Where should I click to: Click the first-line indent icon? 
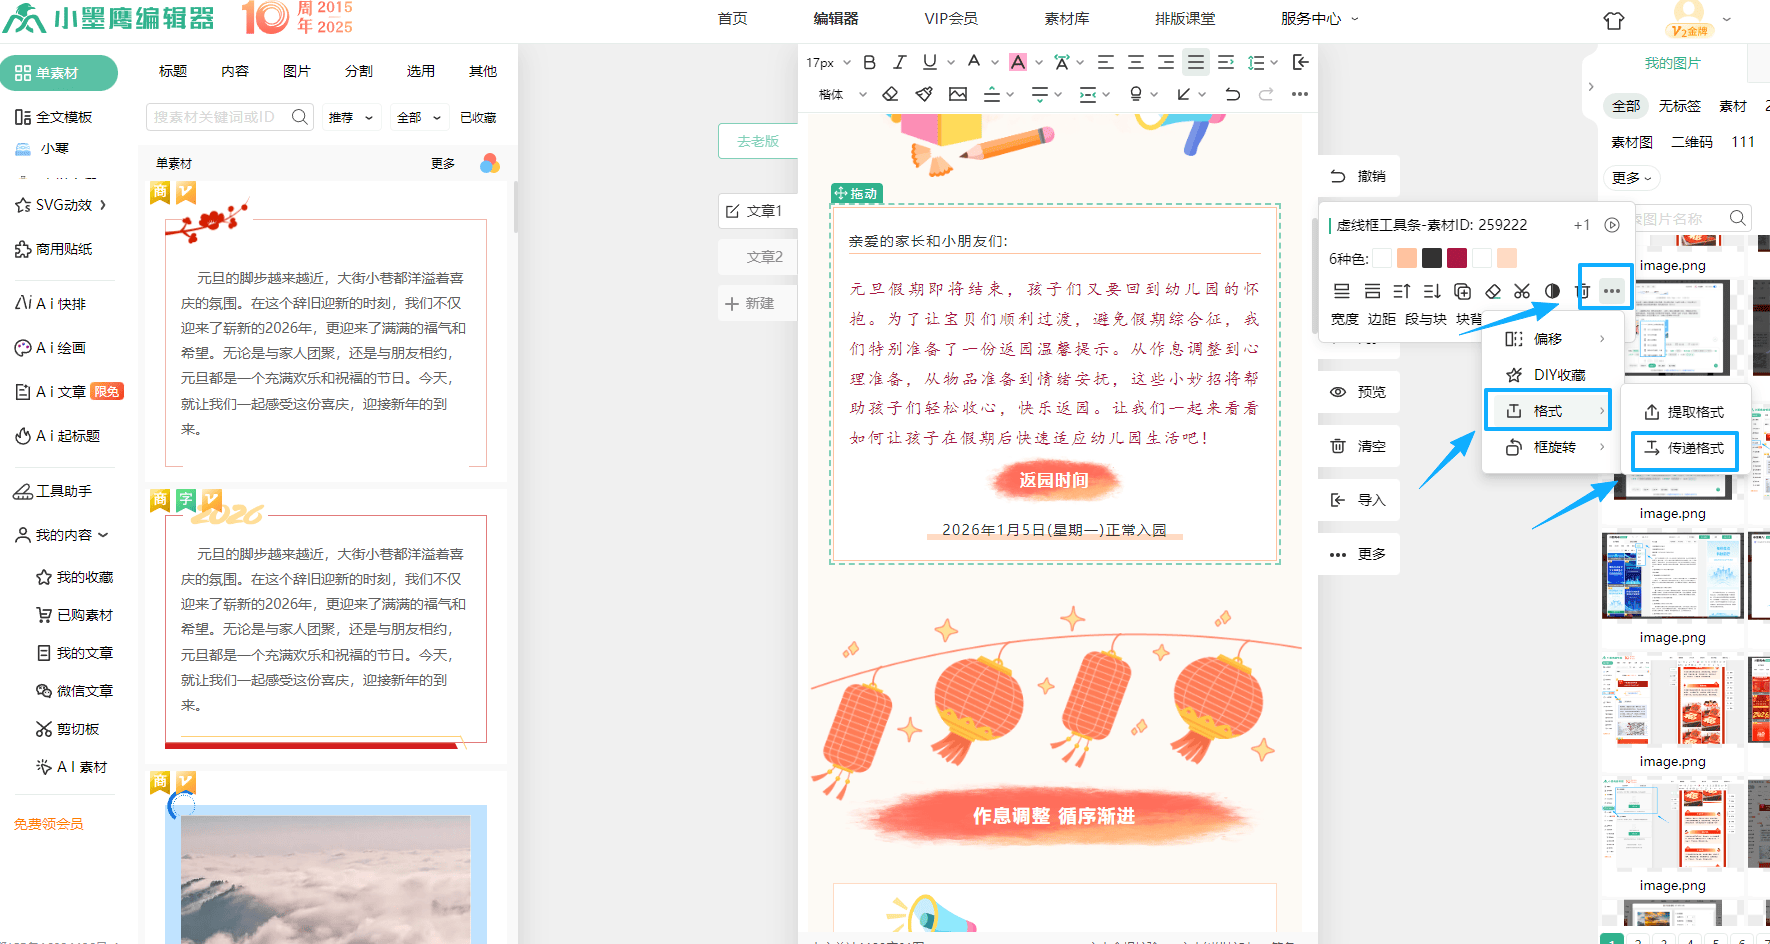coord(1226,62)
